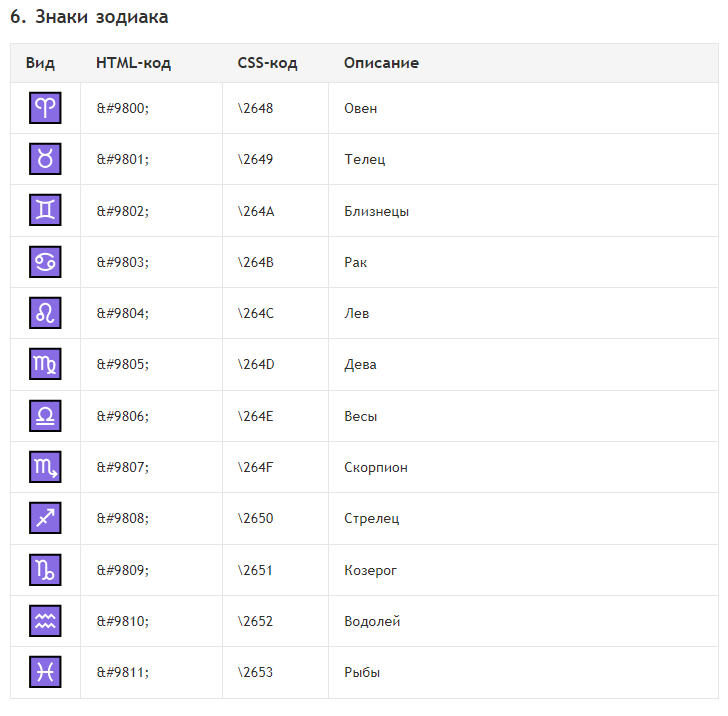Click the Описание column header

click(x=381, y=63)
